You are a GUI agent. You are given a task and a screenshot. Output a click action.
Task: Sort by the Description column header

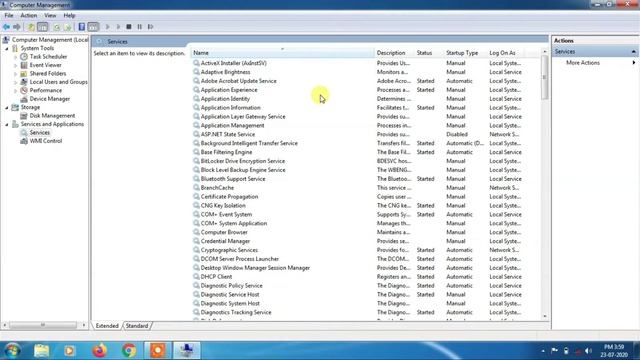click(x=394, y=53)
